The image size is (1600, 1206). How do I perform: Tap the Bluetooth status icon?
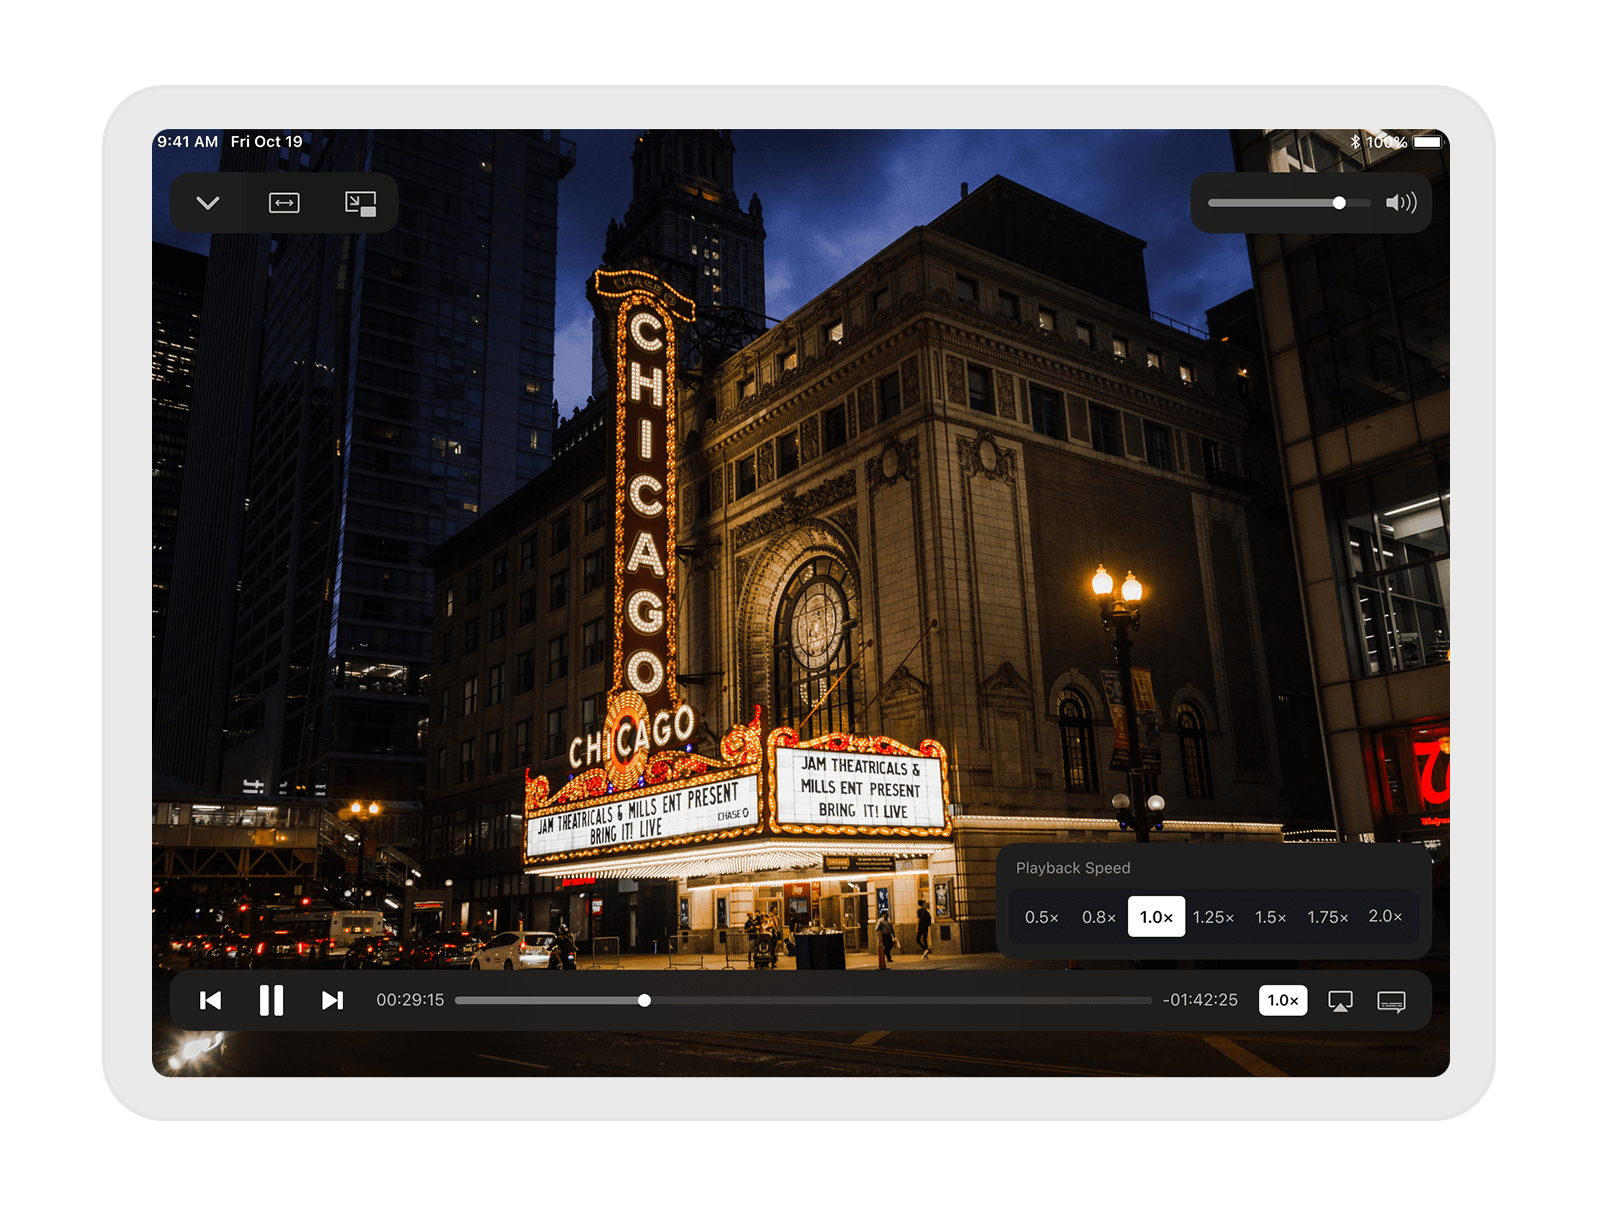(x=1356, y=142)
